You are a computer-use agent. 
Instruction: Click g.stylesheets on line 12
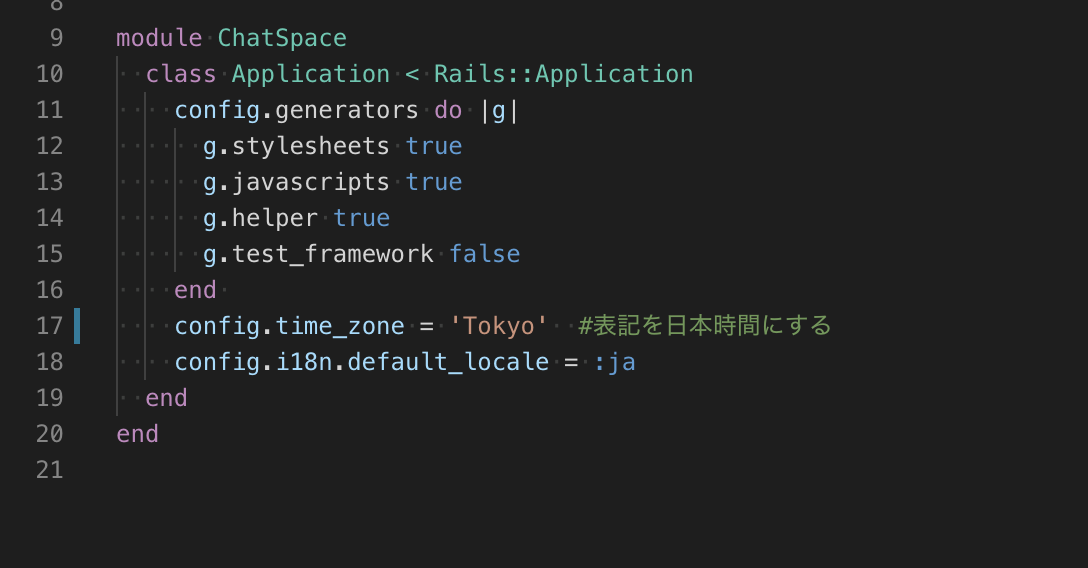click(x=296, y=146)
